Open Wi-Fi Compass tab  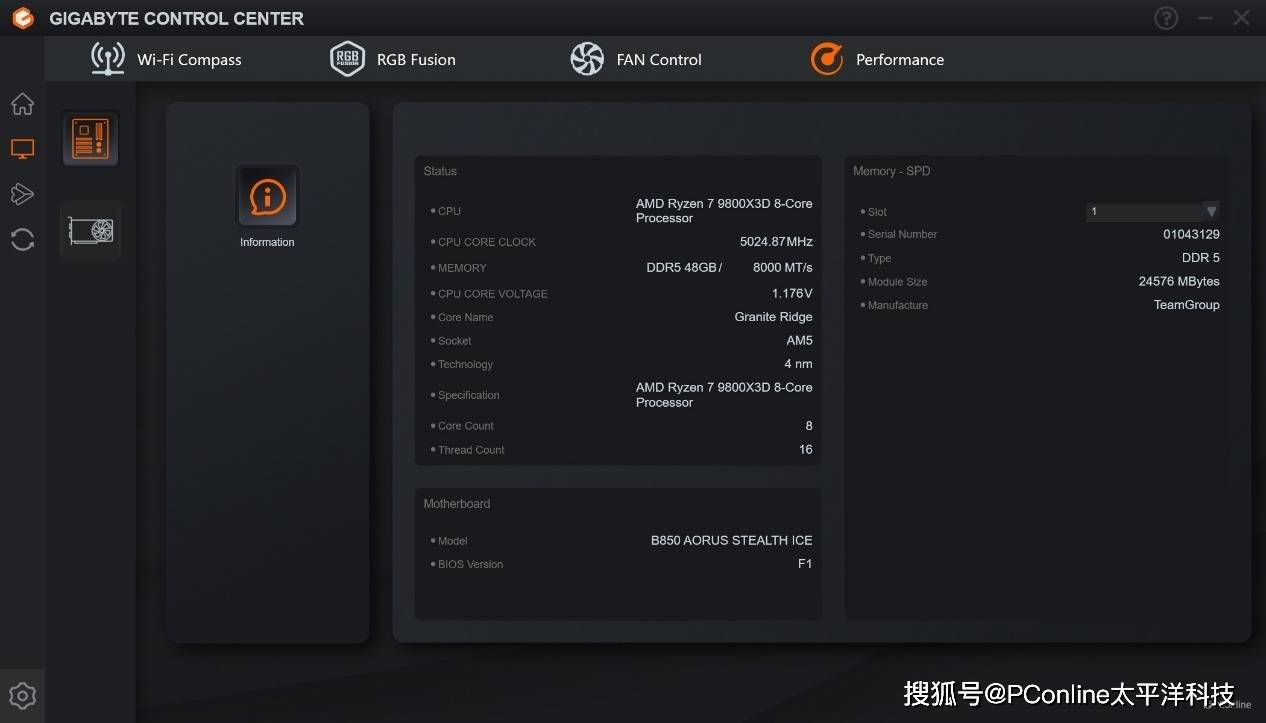click(166, 60)
